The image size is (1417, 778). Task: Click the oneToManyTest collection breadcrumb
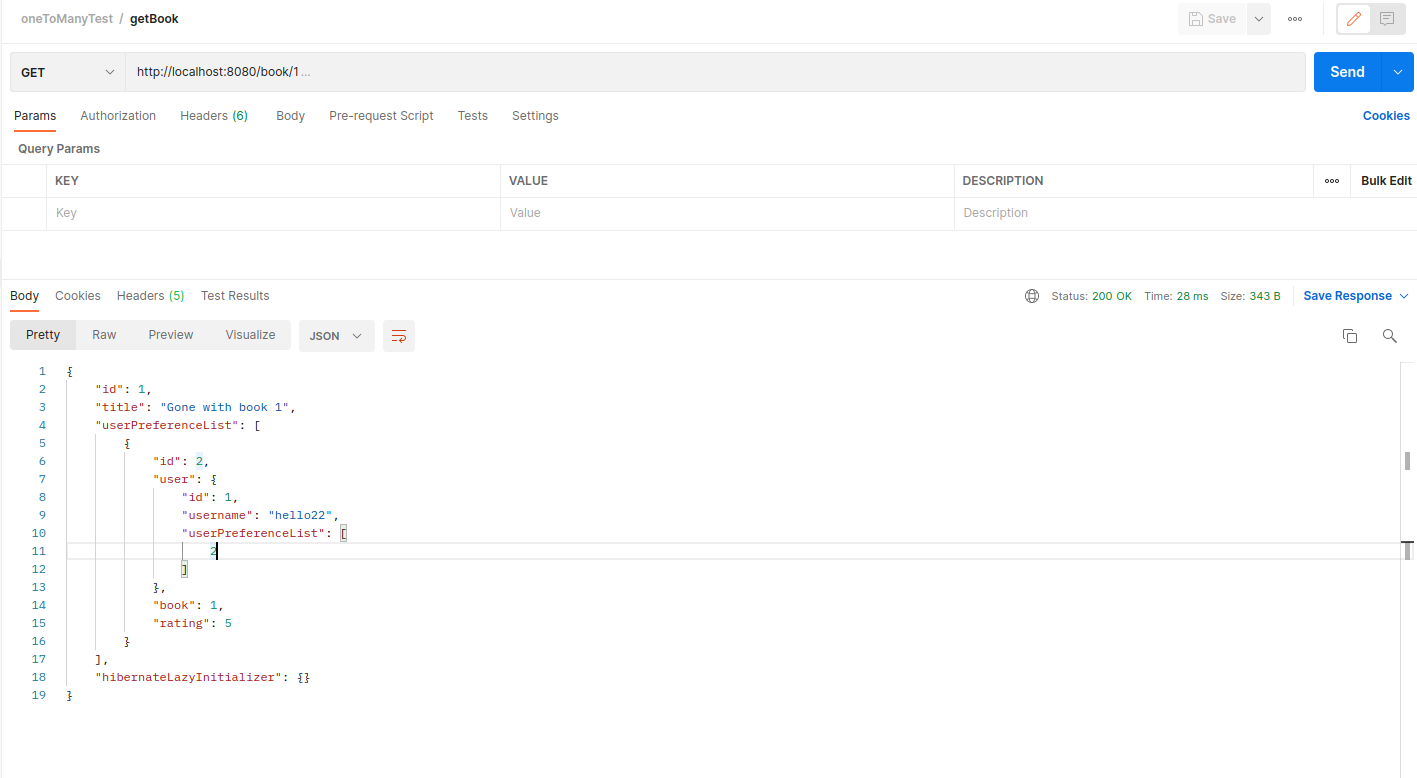[x=67, y=19]
